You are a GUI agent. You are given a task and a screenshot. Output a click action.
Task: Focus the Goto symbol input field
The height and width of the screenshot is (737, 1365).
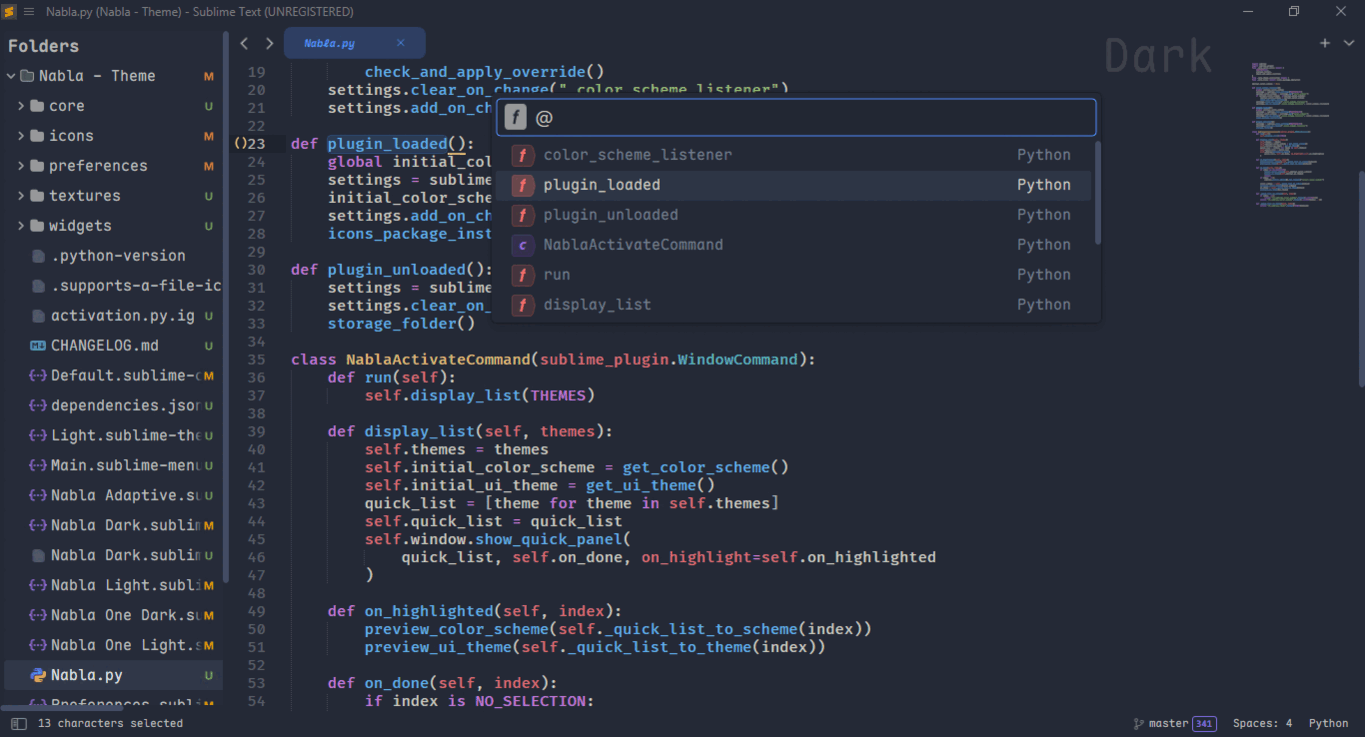click(x=798, y=118)
